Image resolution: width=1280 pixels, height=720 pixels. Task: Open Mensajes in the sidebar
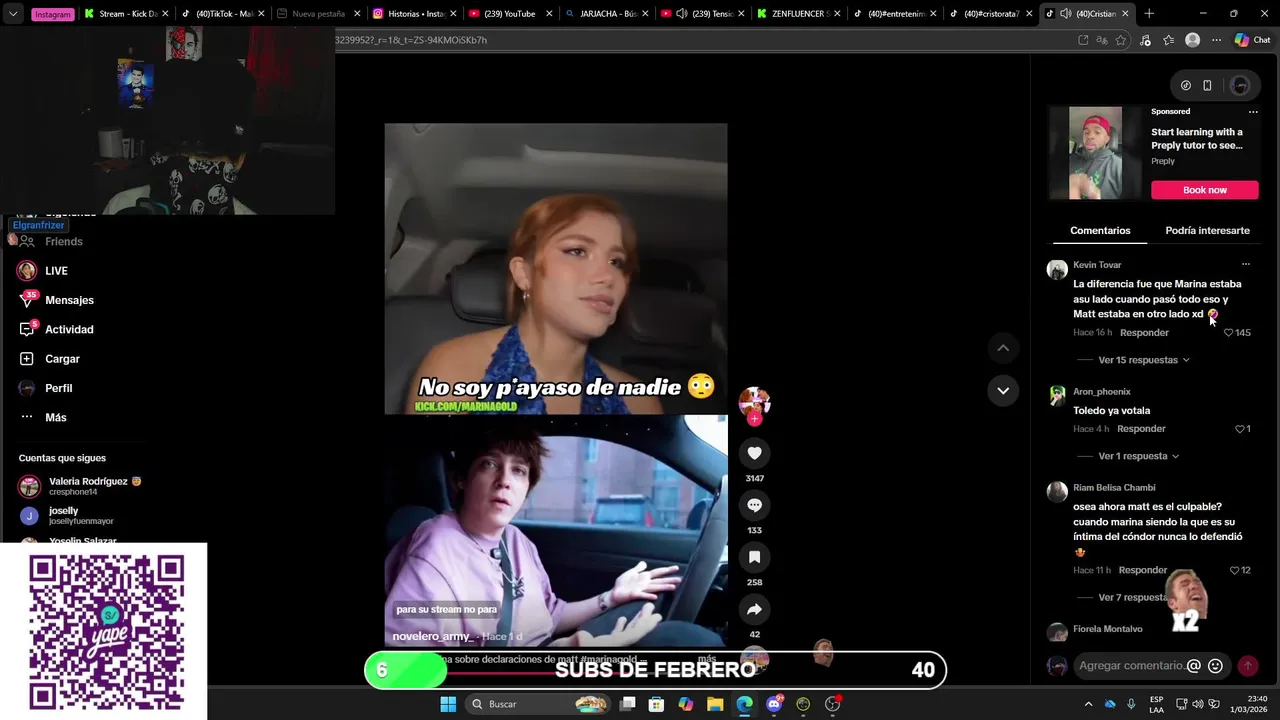point(69,300)
